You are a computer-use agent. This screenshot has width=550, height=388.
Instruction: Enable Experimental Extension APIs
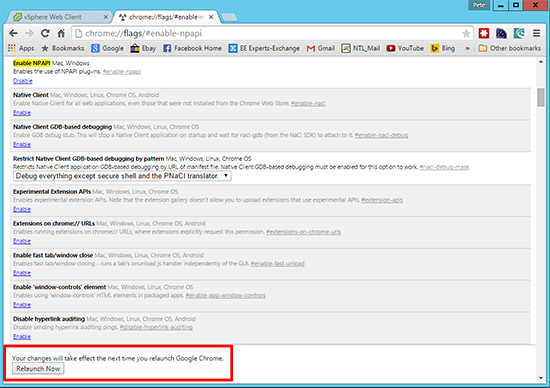22,209
